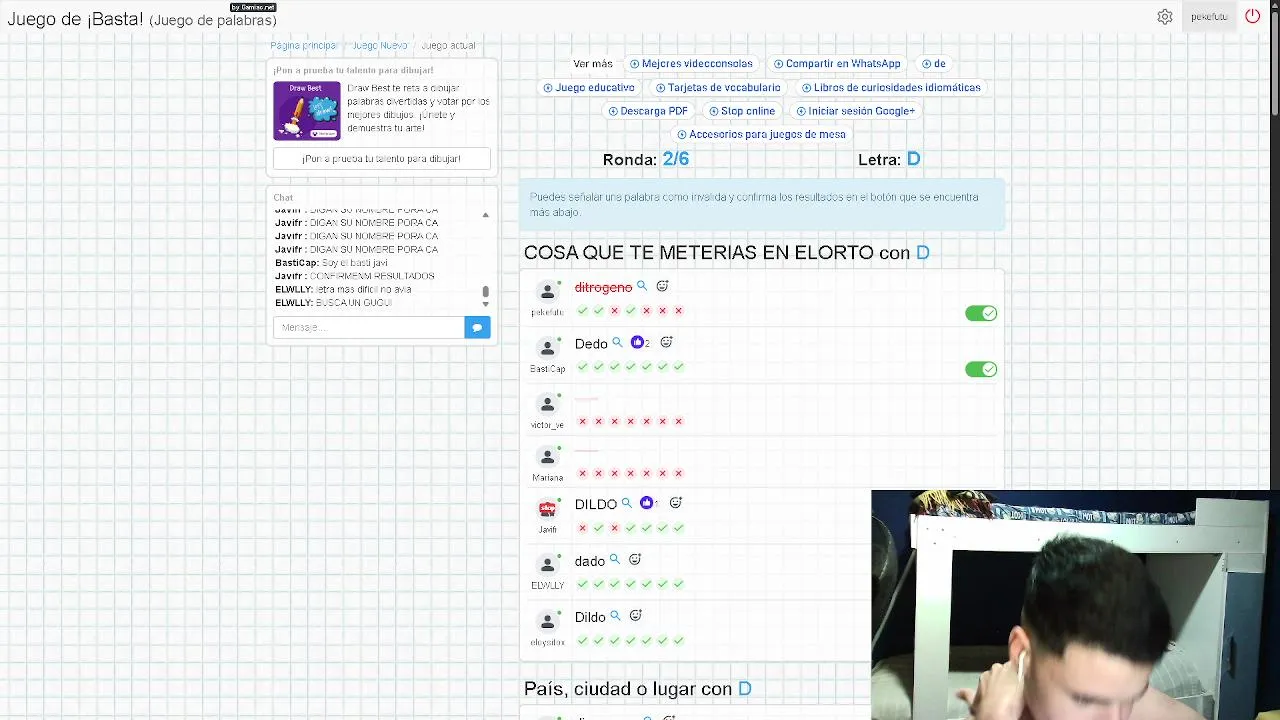
Task: Go to Página principal breadcrumb
Action: tap(304, 46)
